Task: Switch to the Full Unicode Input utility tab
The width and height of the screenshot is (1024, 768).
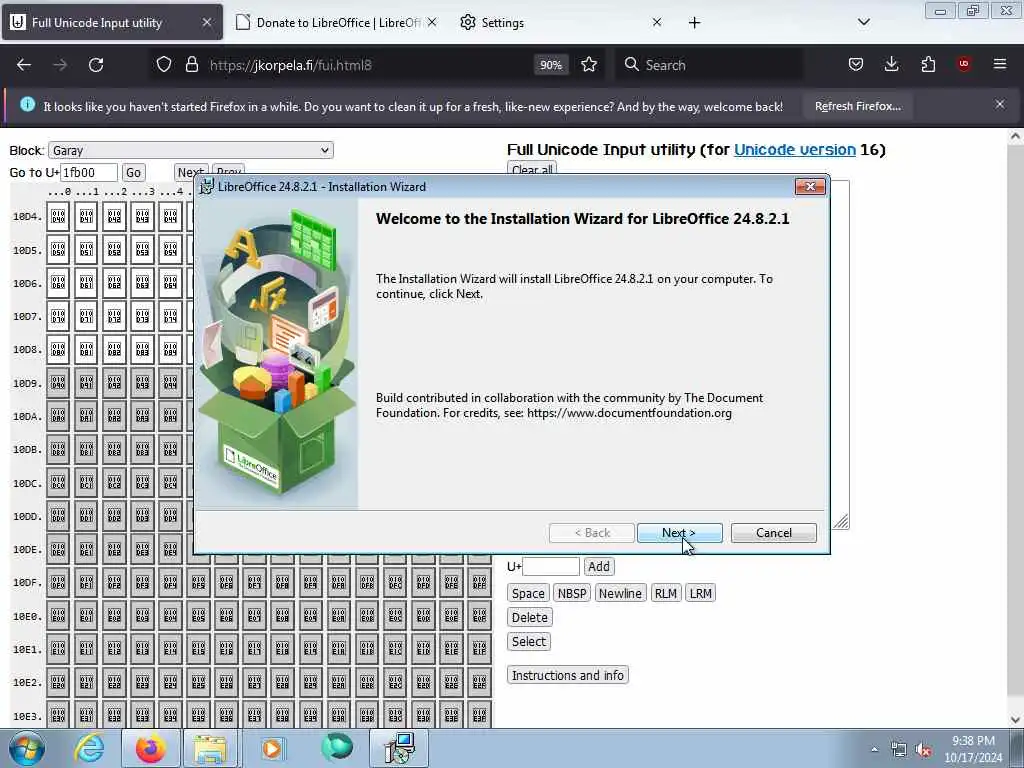Action: pyautogui.click(x=112, y=23)
